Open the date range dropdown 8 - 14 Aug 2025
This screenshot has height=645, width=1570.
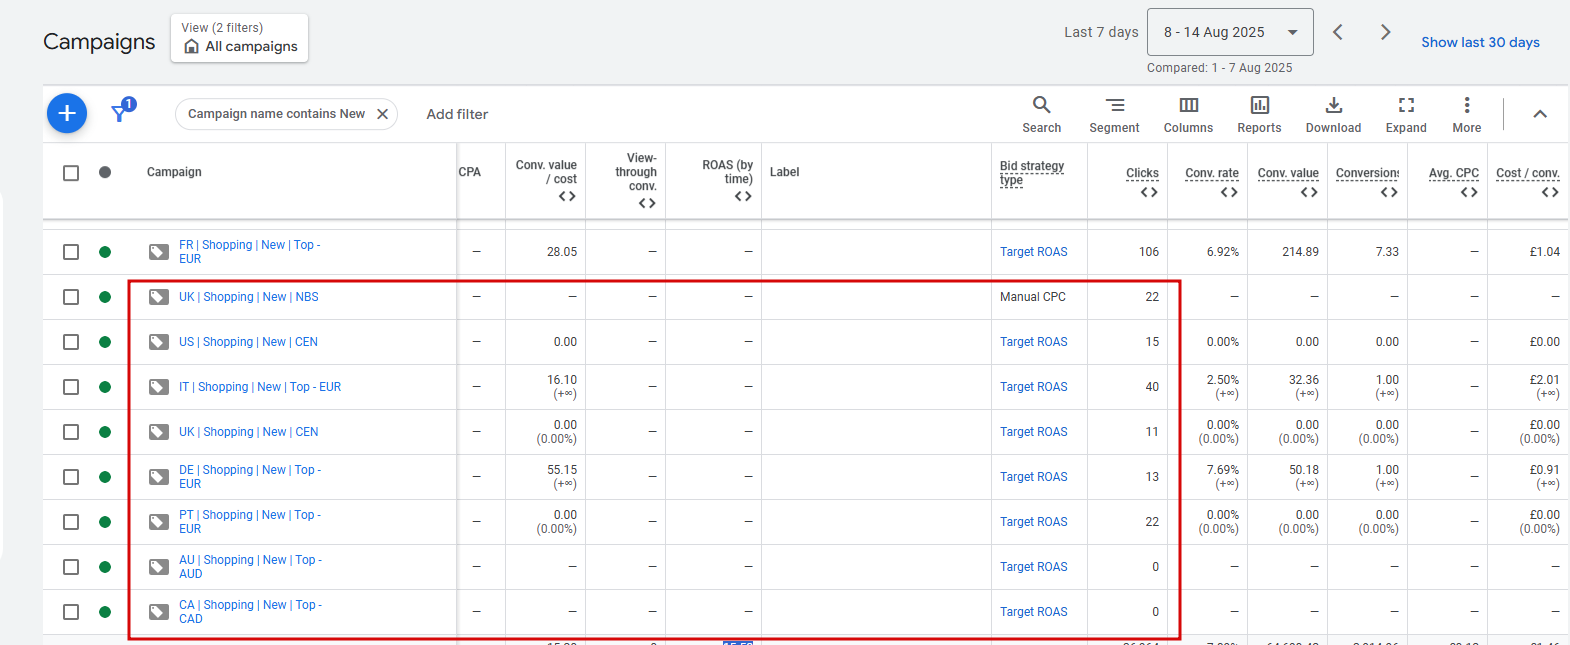click(x=1230, y=33)
